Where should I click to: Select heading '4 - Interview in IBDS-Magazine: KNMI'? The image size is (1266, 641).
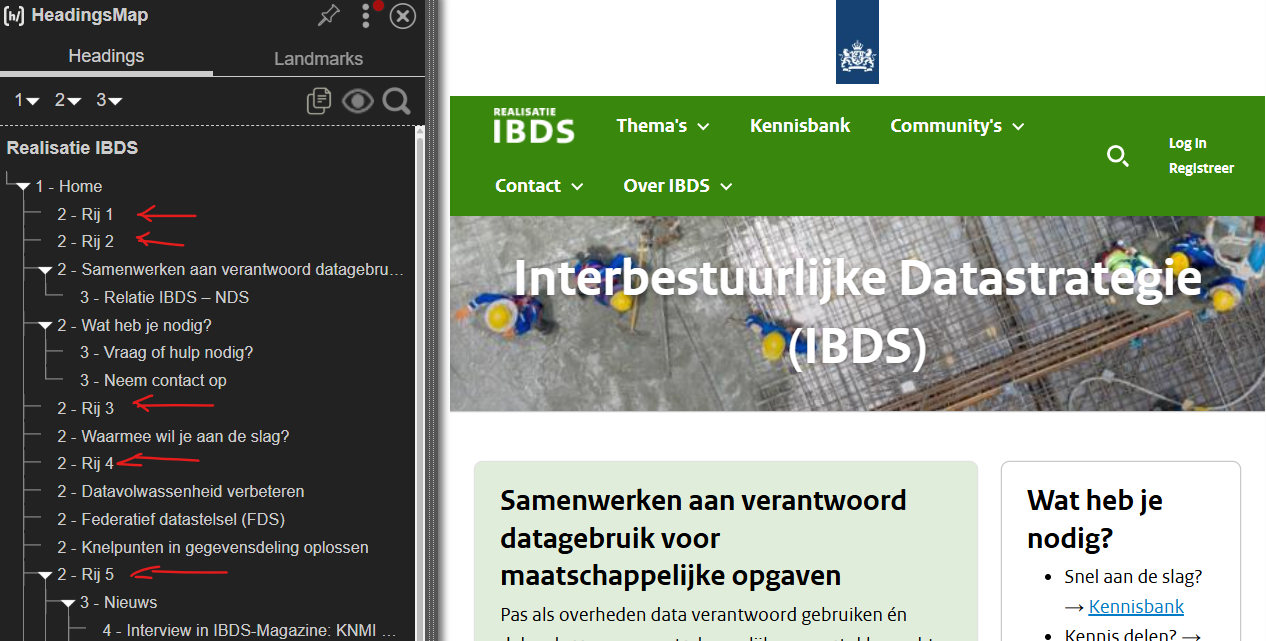(x=250, y=631)
